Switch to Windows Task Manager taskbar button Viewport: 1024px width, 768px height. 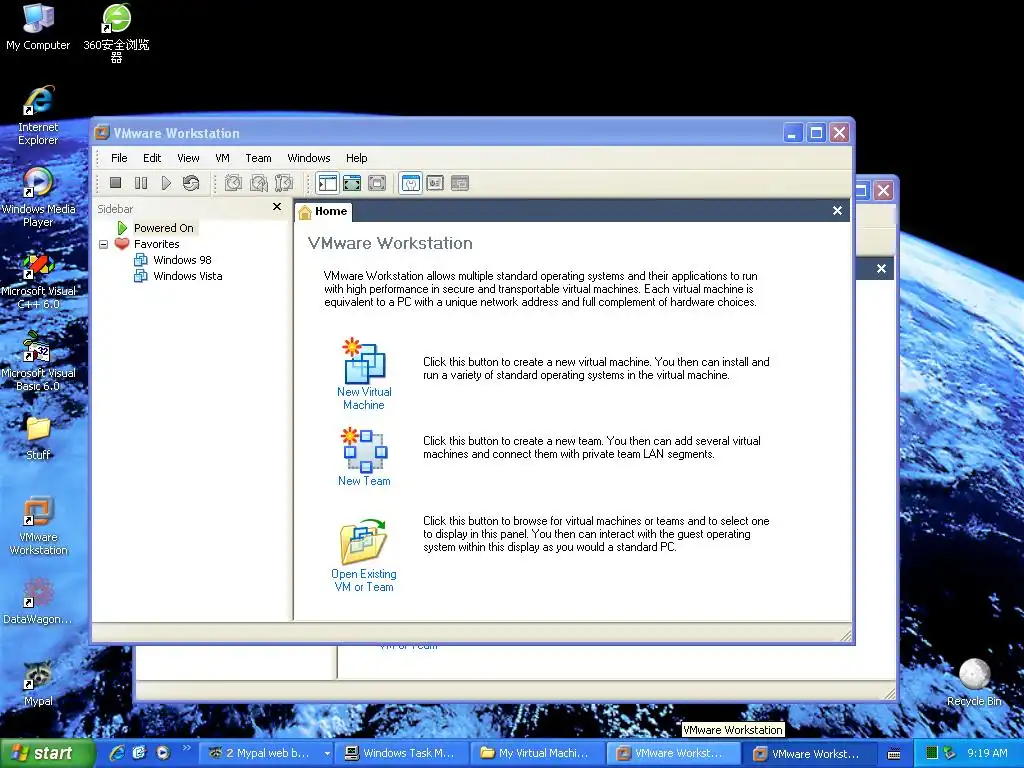[x=402, y=753]
